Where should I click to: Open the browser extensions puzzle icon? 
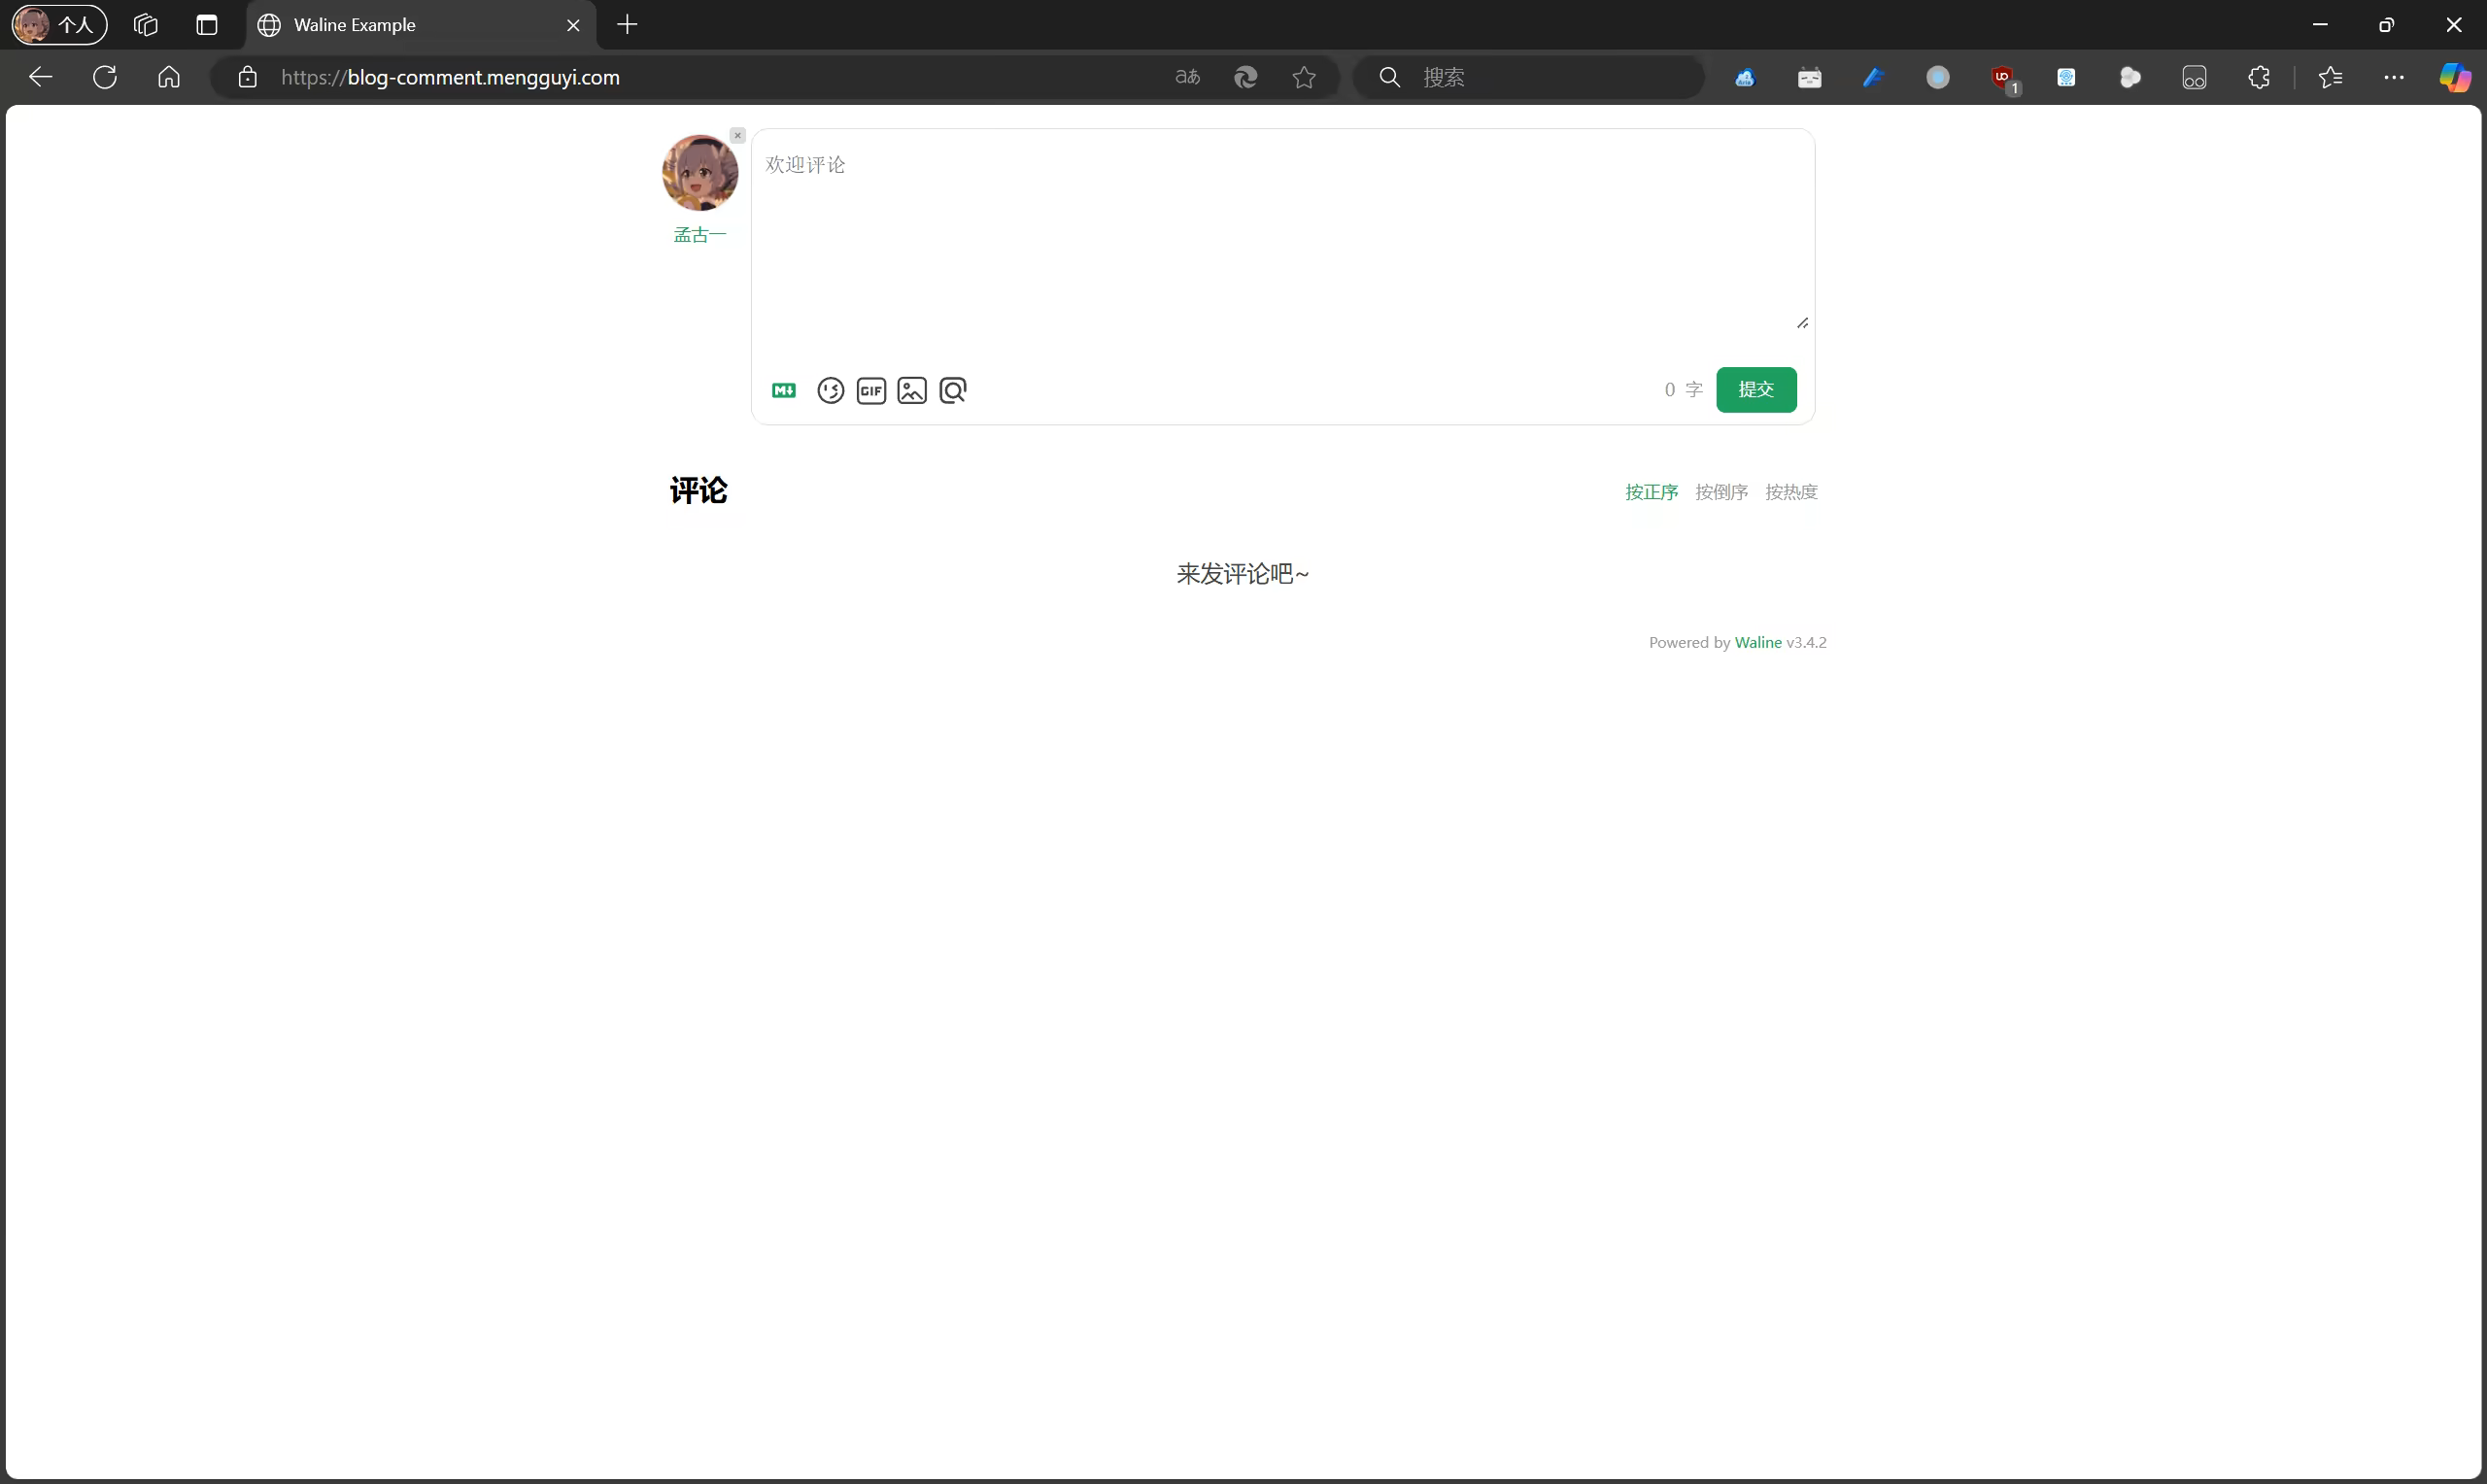(x=2258, y=77)
